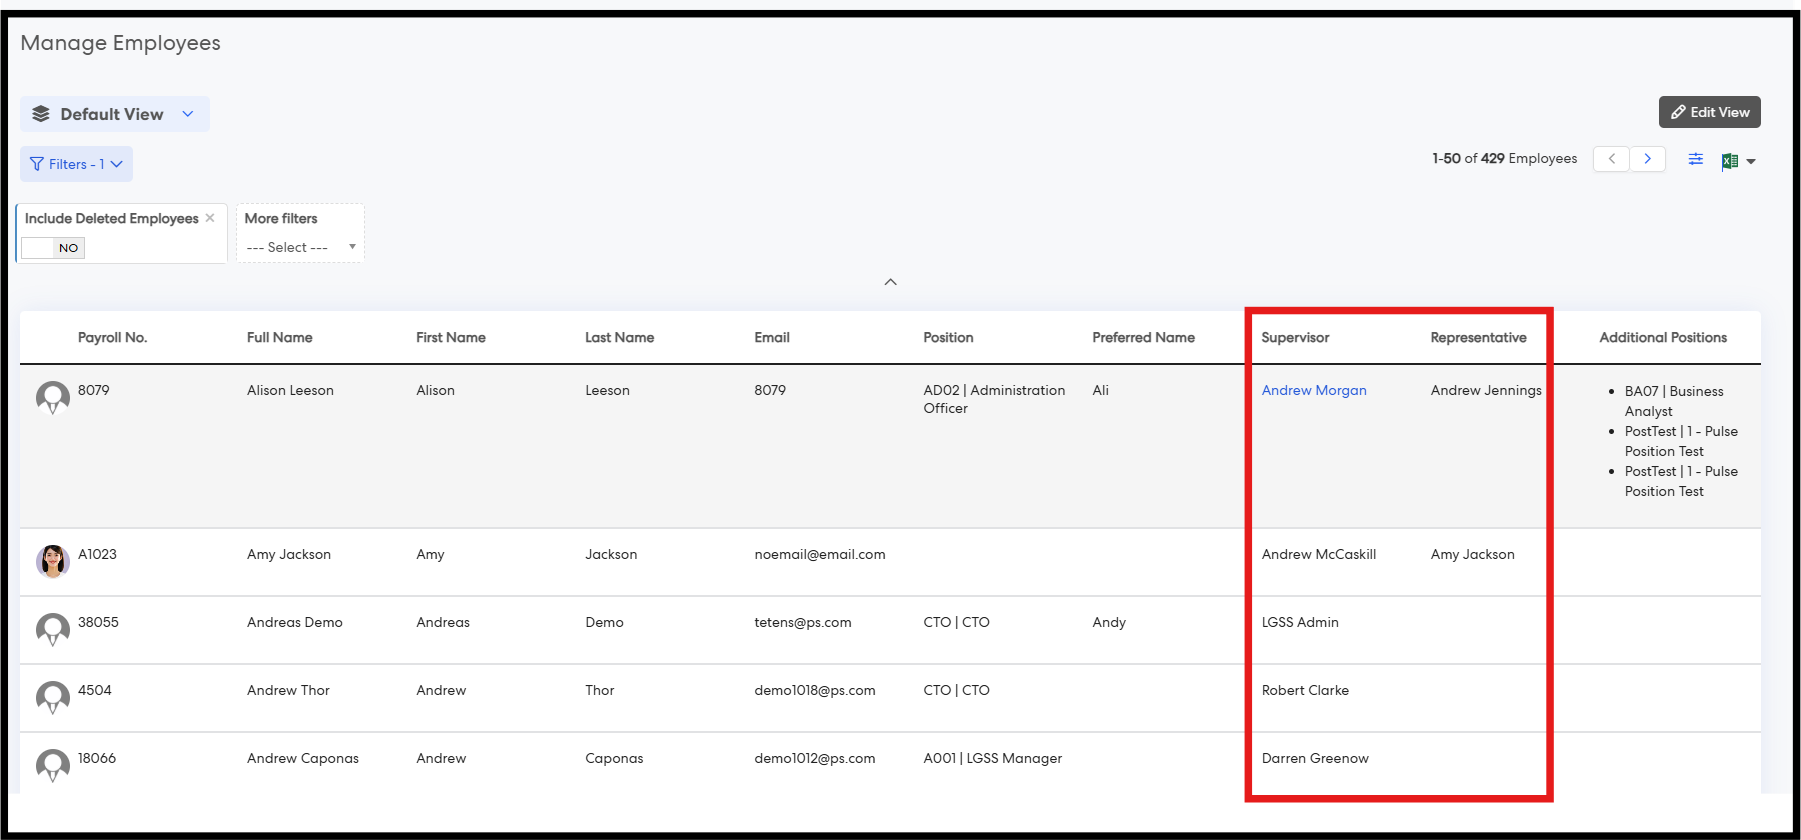Open the Default View dropdown
This screenshot has height=840, width=1801.
114,114
